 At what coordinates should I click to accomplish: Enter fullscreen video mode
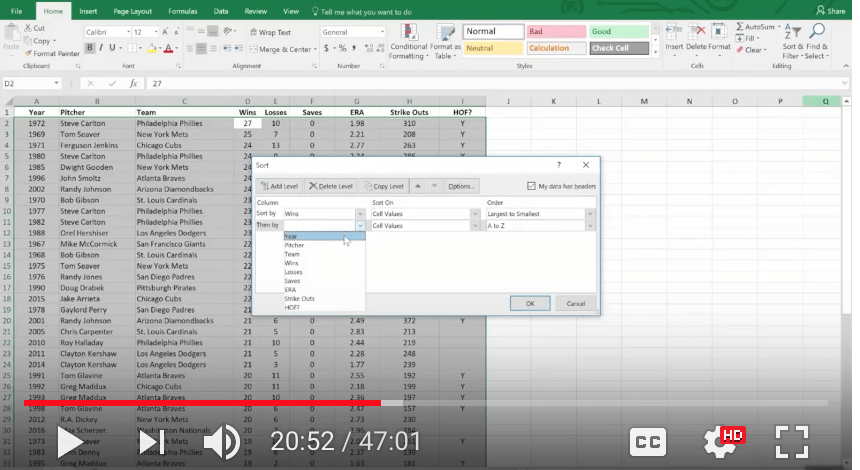pos(791,441)
